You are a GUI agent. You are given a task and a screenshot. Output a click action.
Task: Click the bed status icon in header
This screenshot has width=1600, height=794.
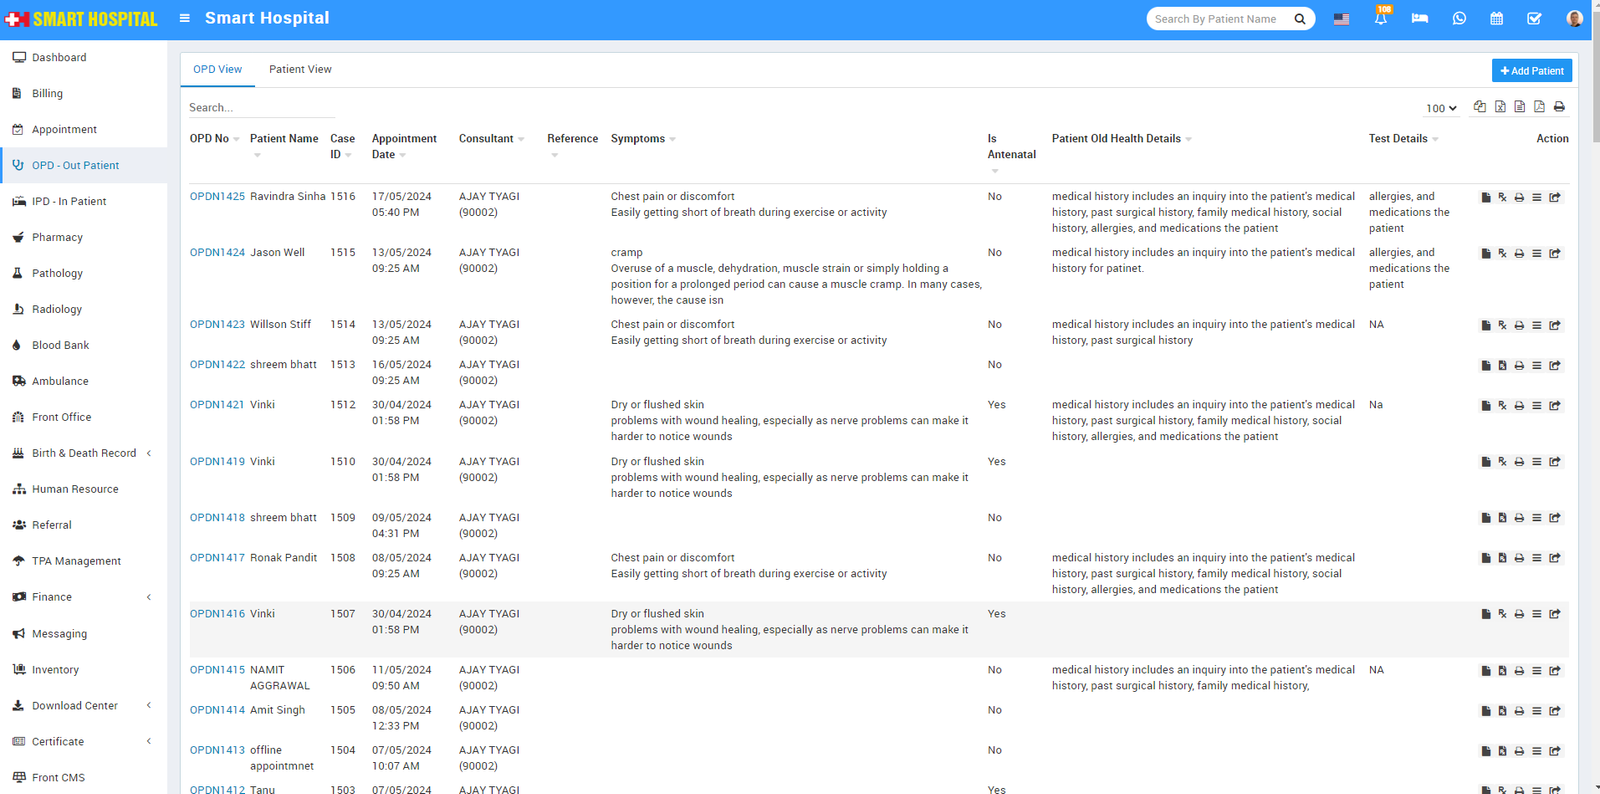tap(1419, 19)
